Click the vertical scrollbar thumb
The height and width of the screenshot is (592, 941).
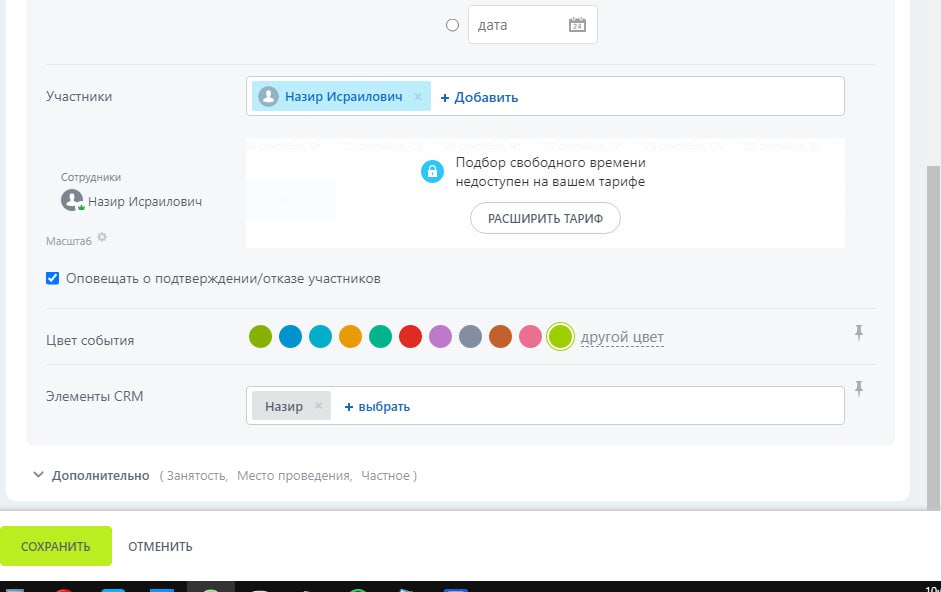click(933, 336)
